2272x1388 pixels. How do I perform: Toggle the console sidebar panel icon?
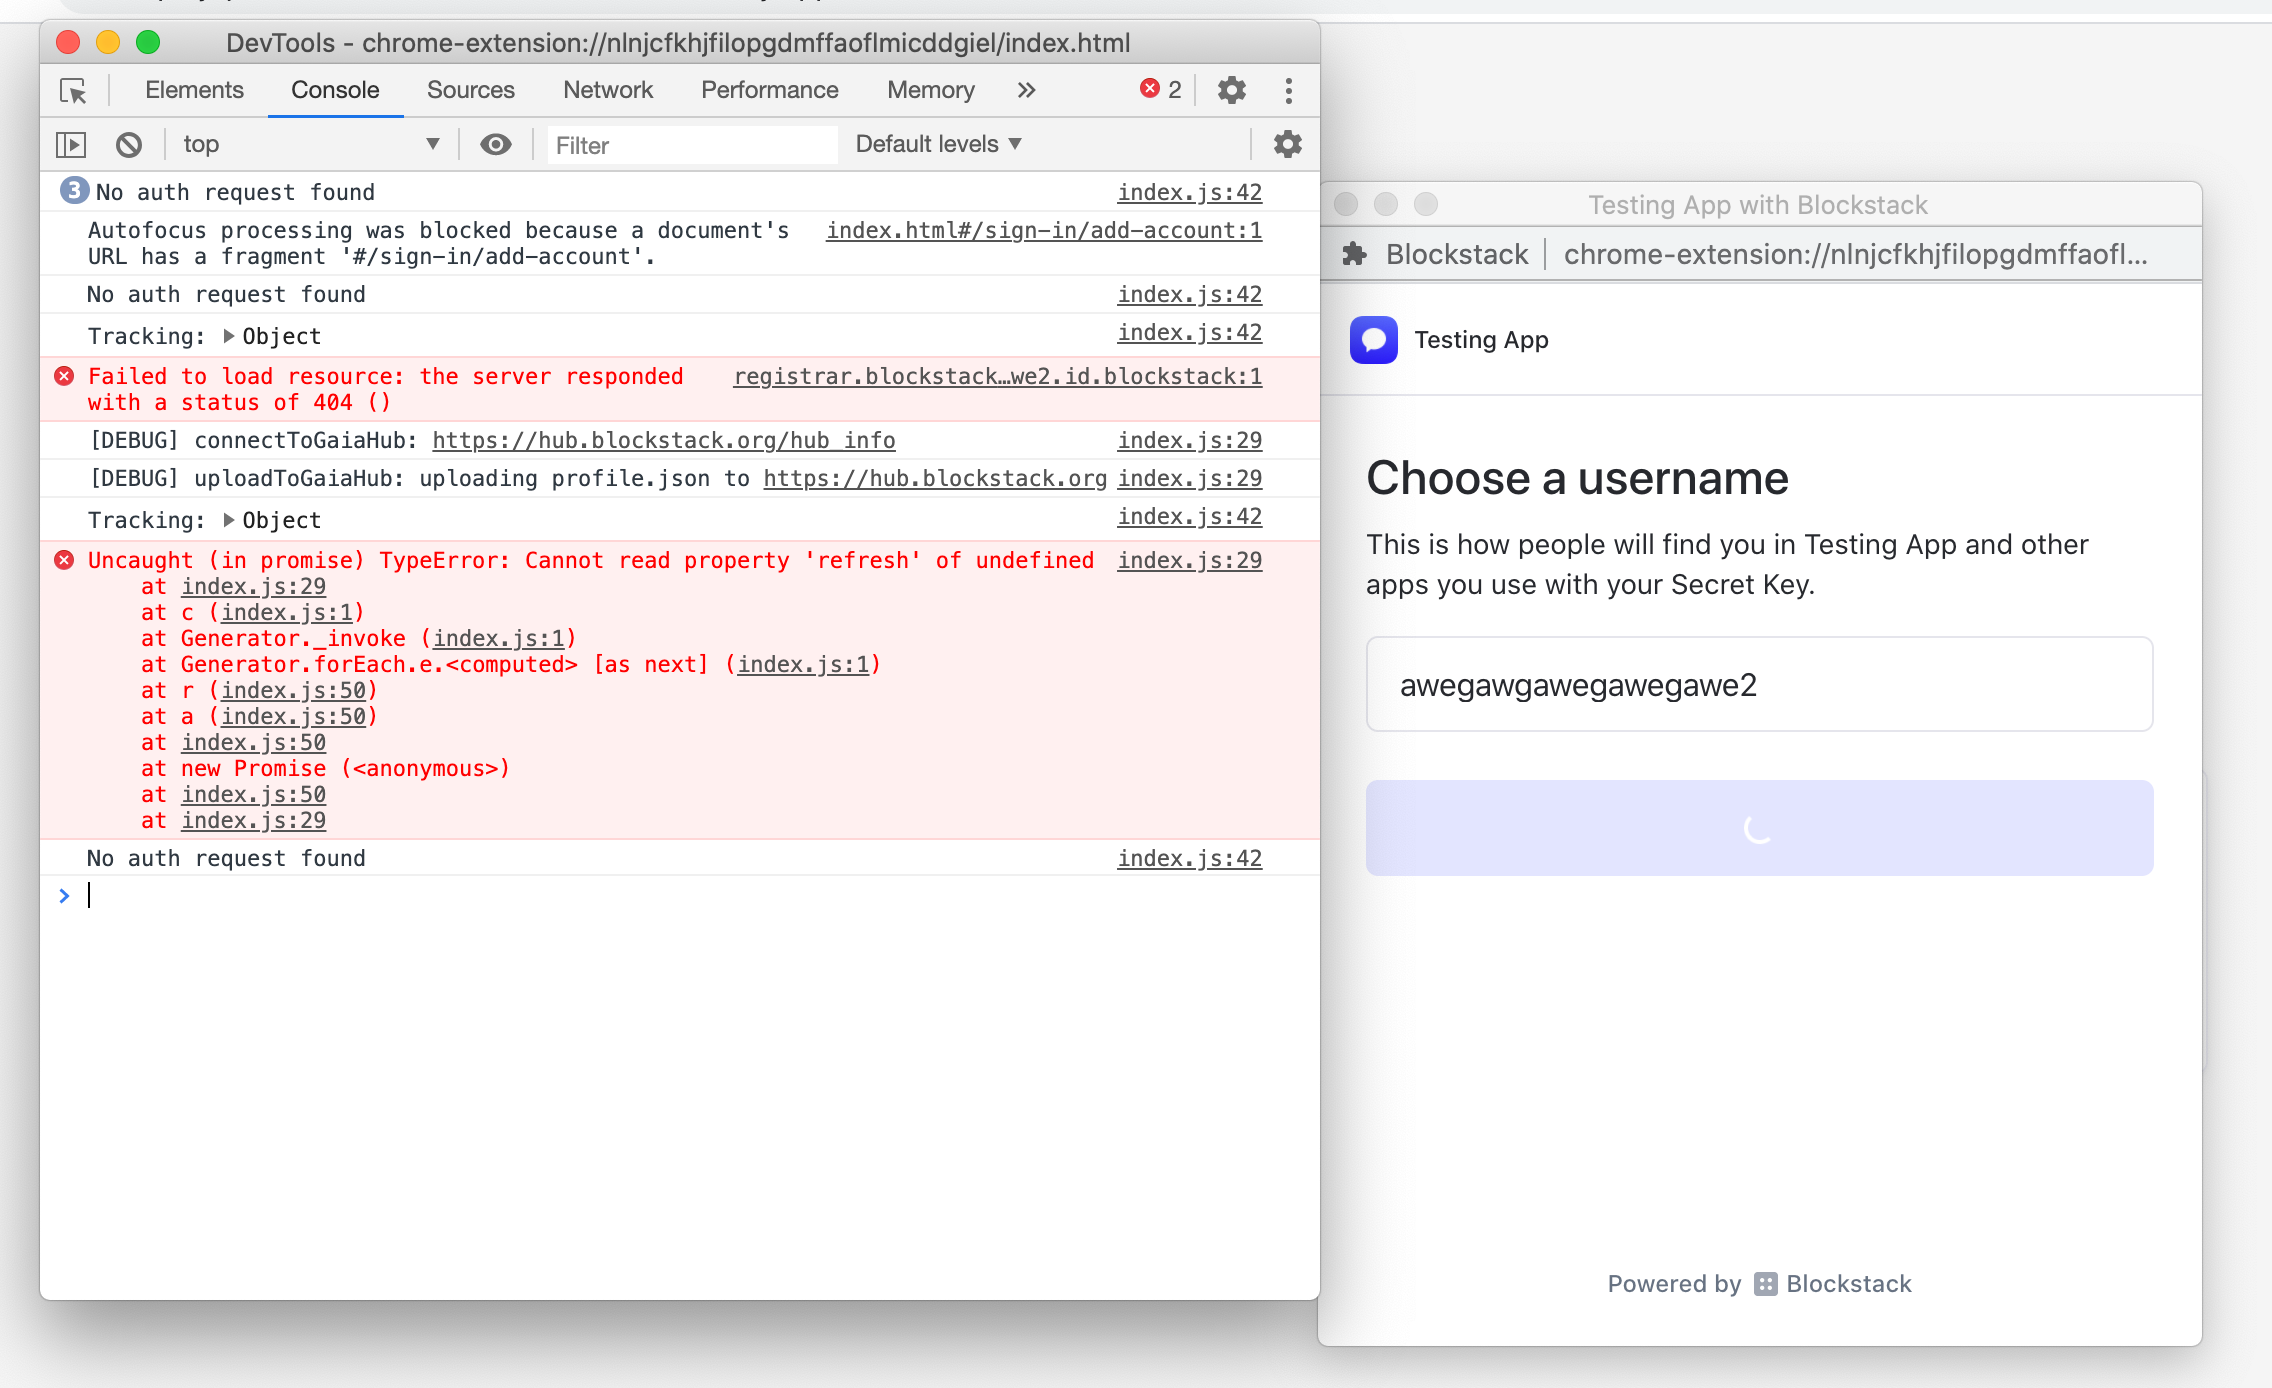[x=71, y=145]
